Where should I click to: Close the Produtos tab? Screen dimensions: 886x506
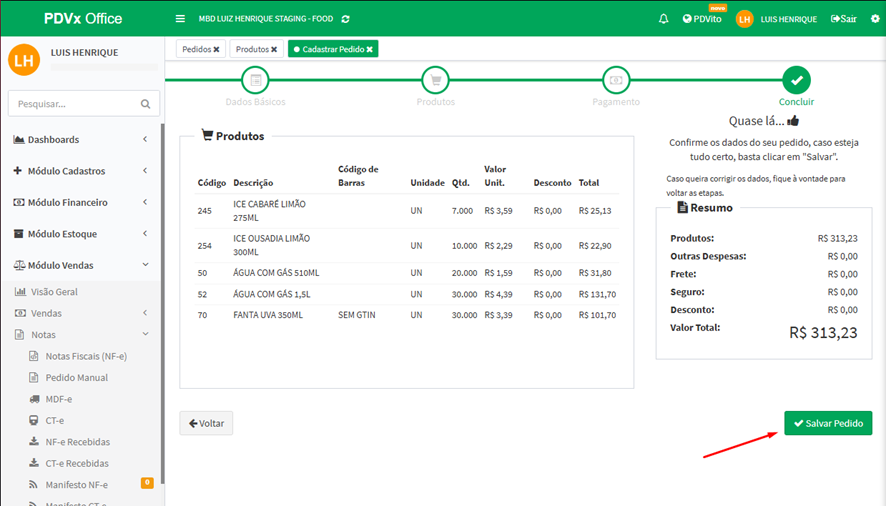pyautogui.click(x=274, y=49)
